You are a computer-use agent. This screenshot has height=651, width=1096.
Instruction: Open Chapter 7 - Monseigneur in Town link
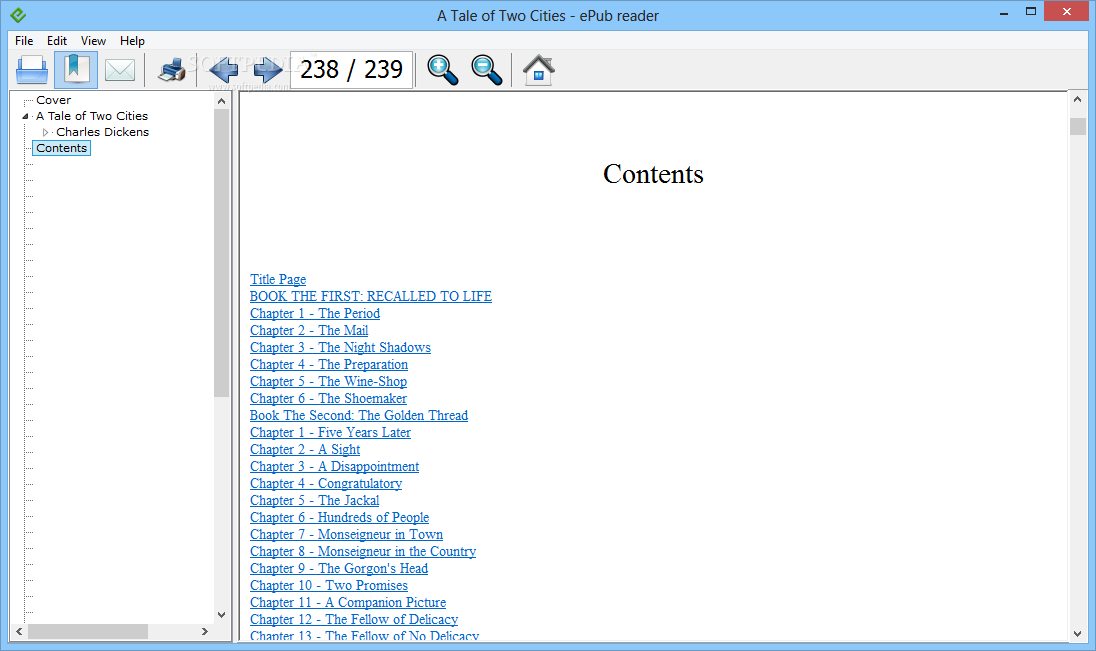(347, 535)
